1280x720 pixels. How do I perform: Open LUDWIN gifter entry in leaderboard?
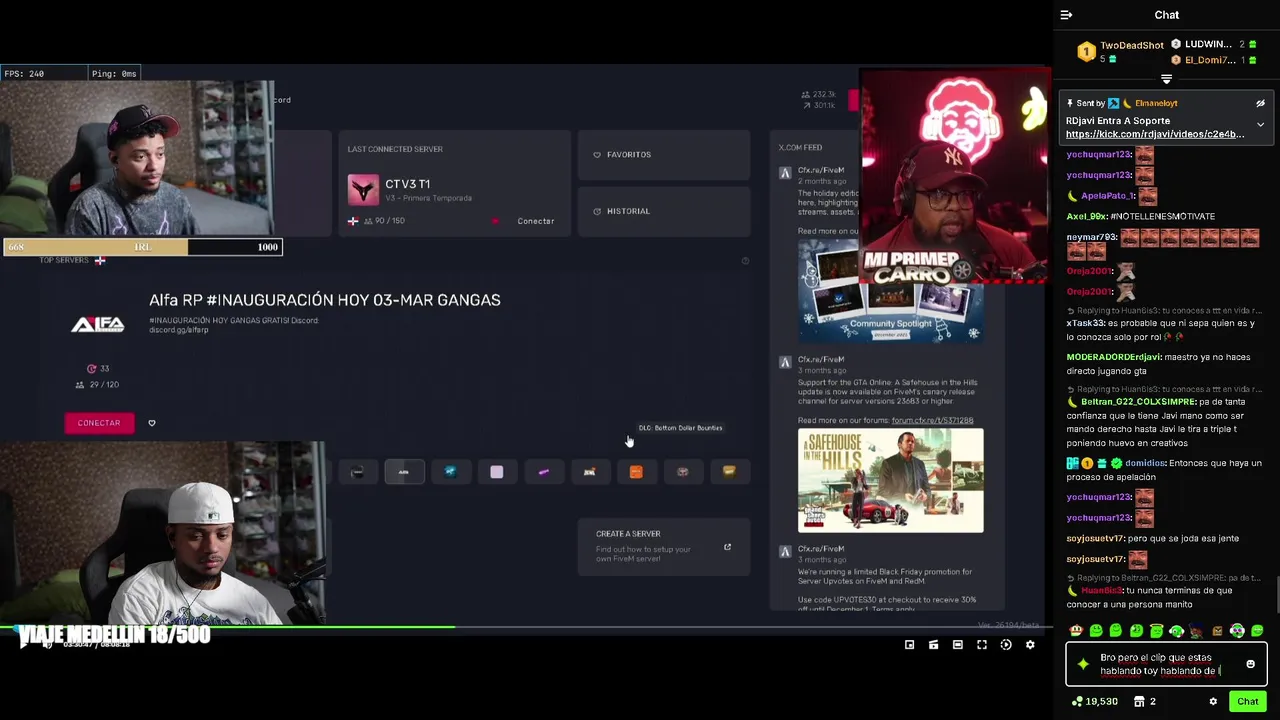pos(1214,45)
